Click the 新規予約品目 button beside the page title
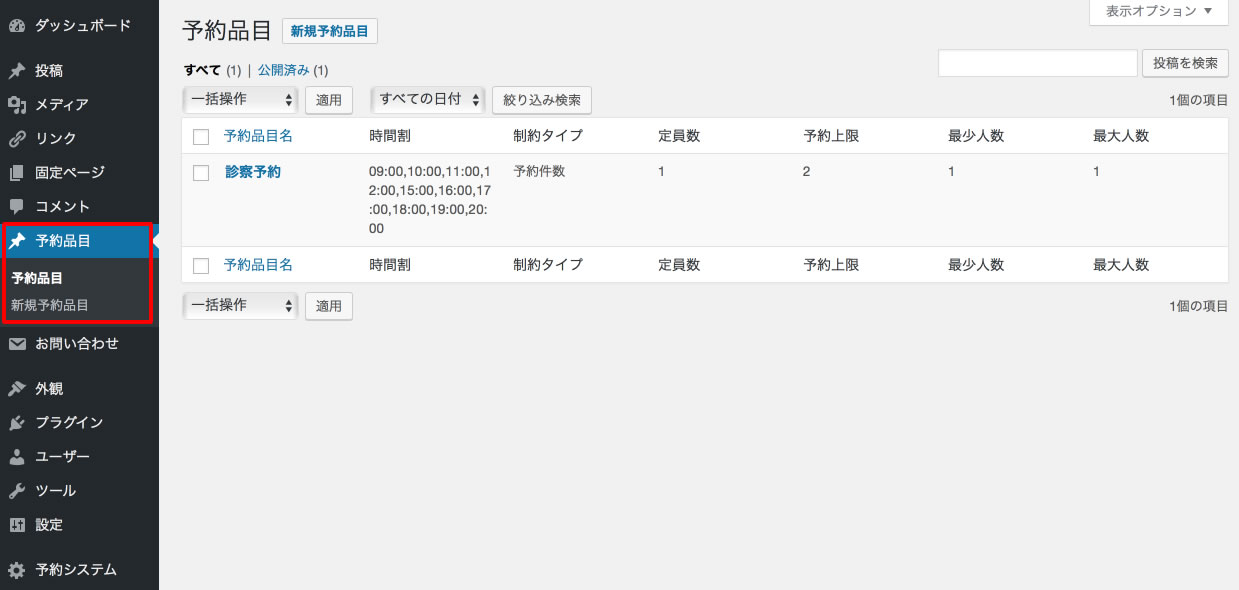Viewport: 1239px width, 590px height. pos(330,31)
